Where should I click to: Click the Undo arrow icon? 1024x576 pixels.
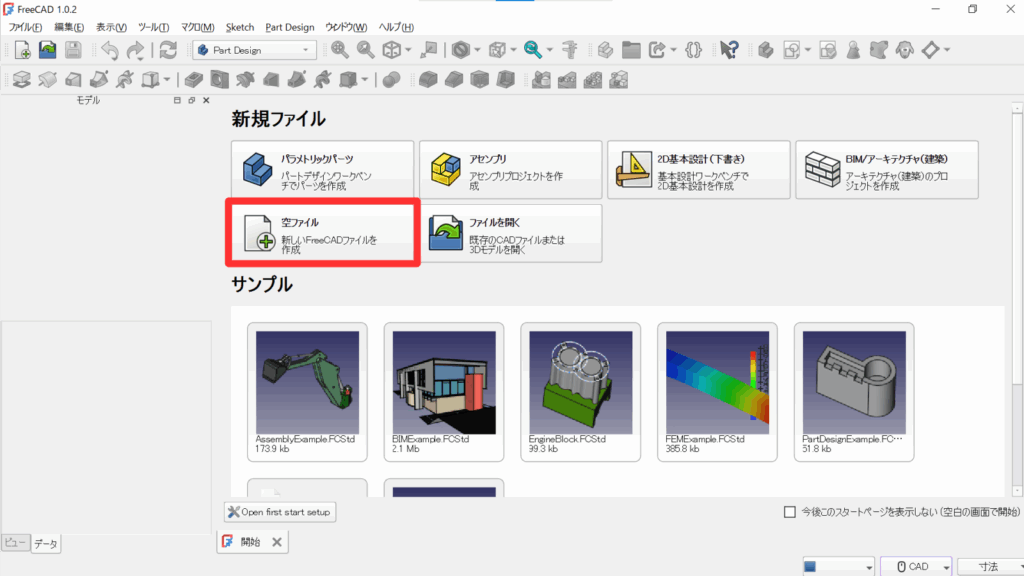click(x=109, y=49)
